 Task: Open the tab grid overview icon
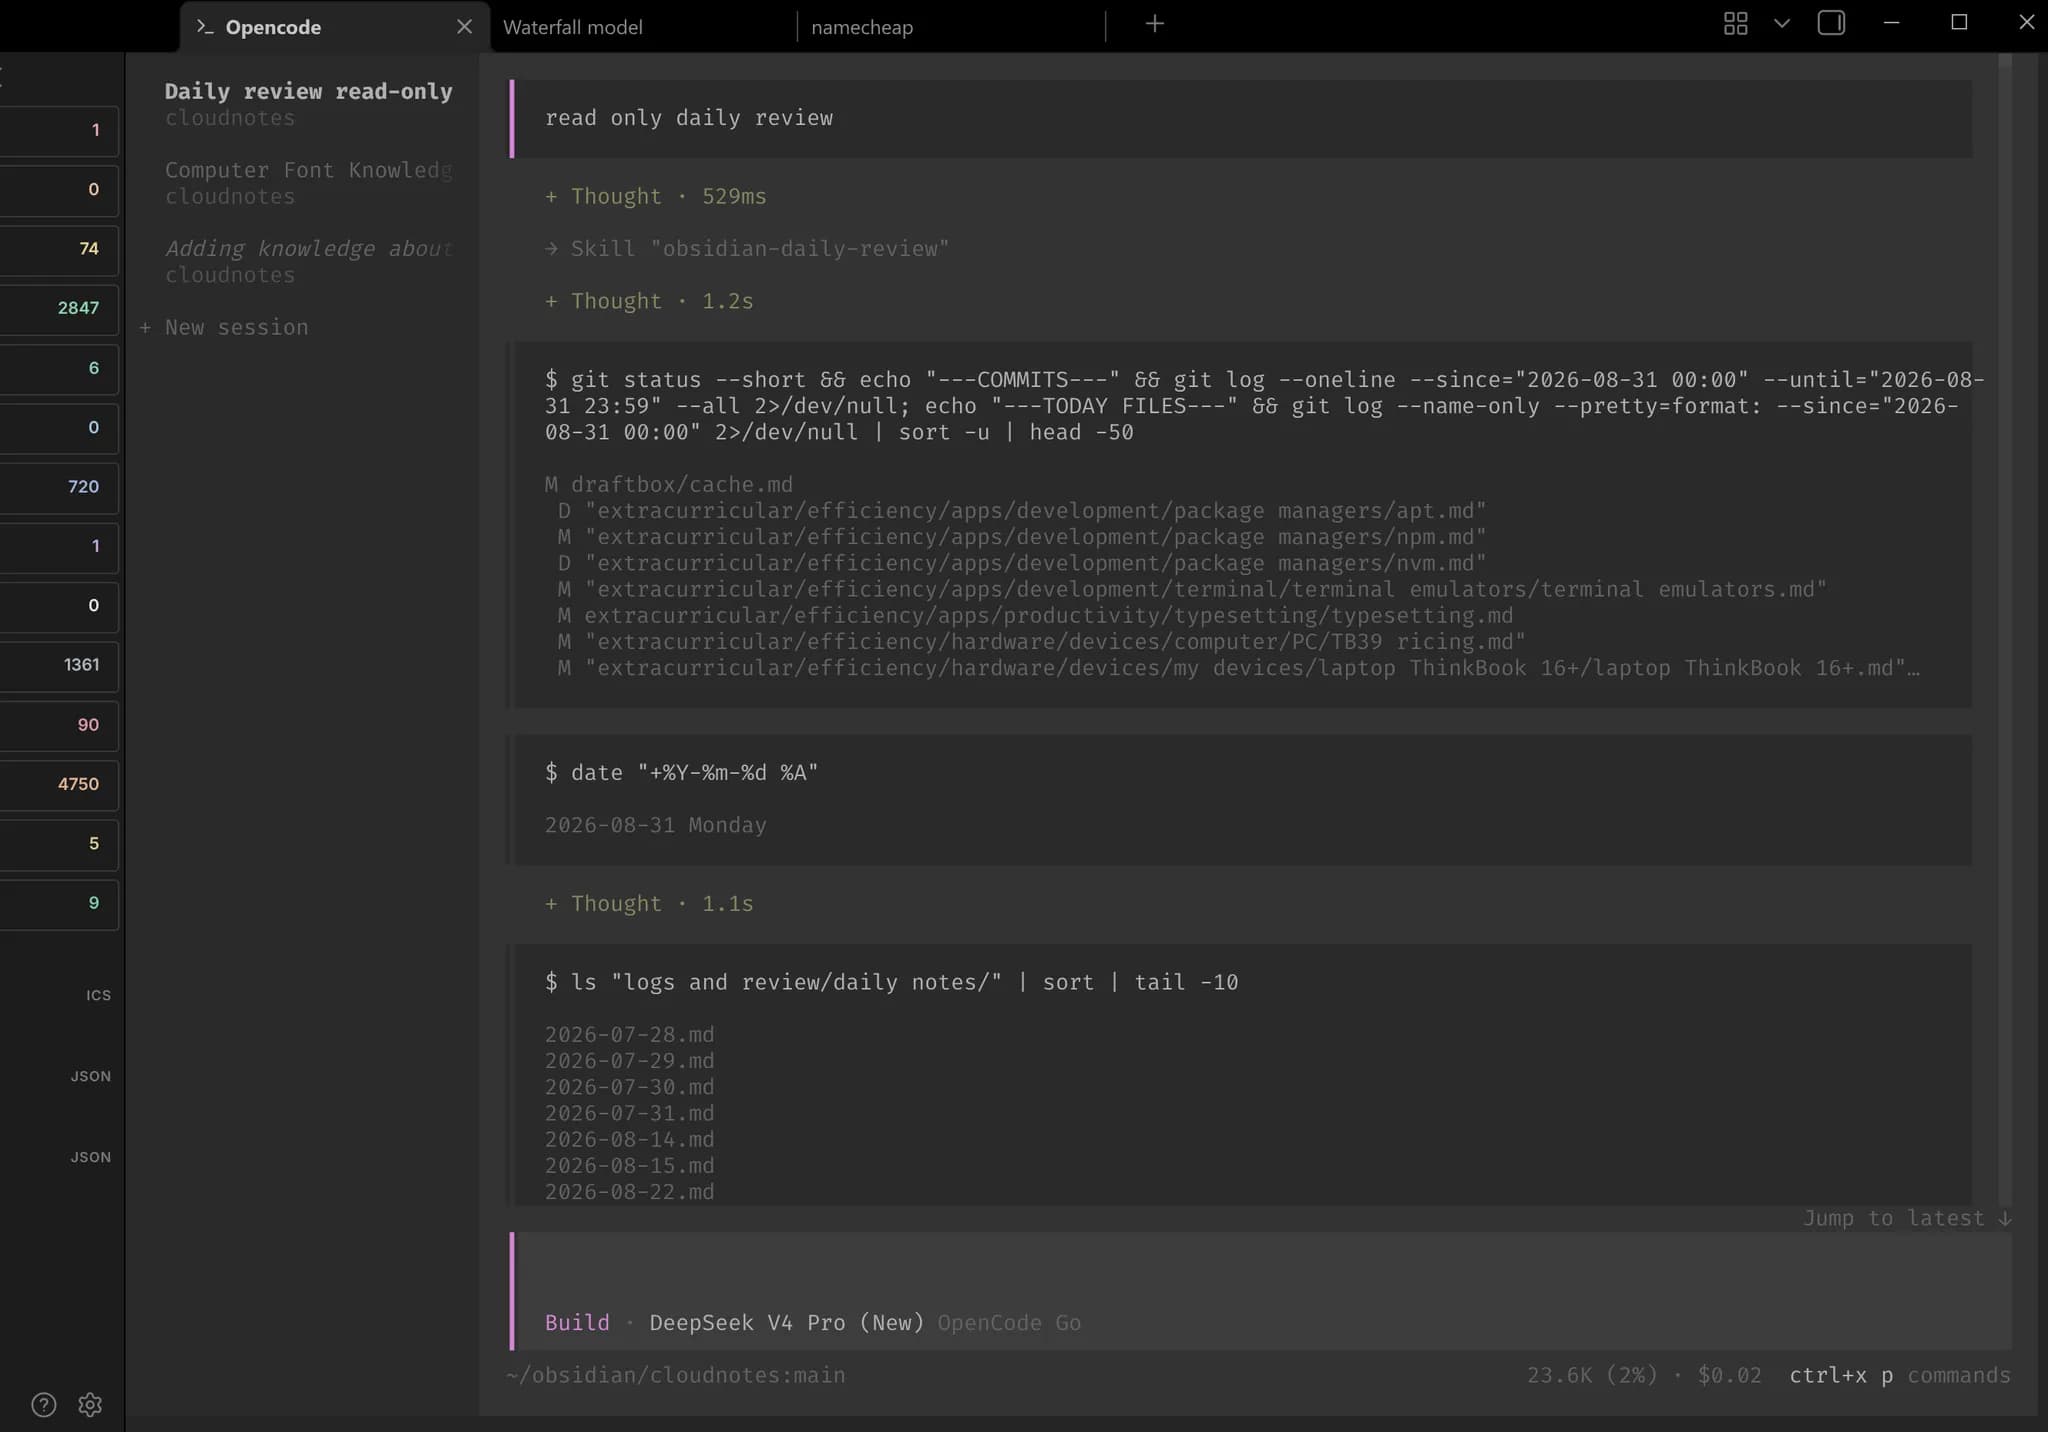coord(1736,24)
